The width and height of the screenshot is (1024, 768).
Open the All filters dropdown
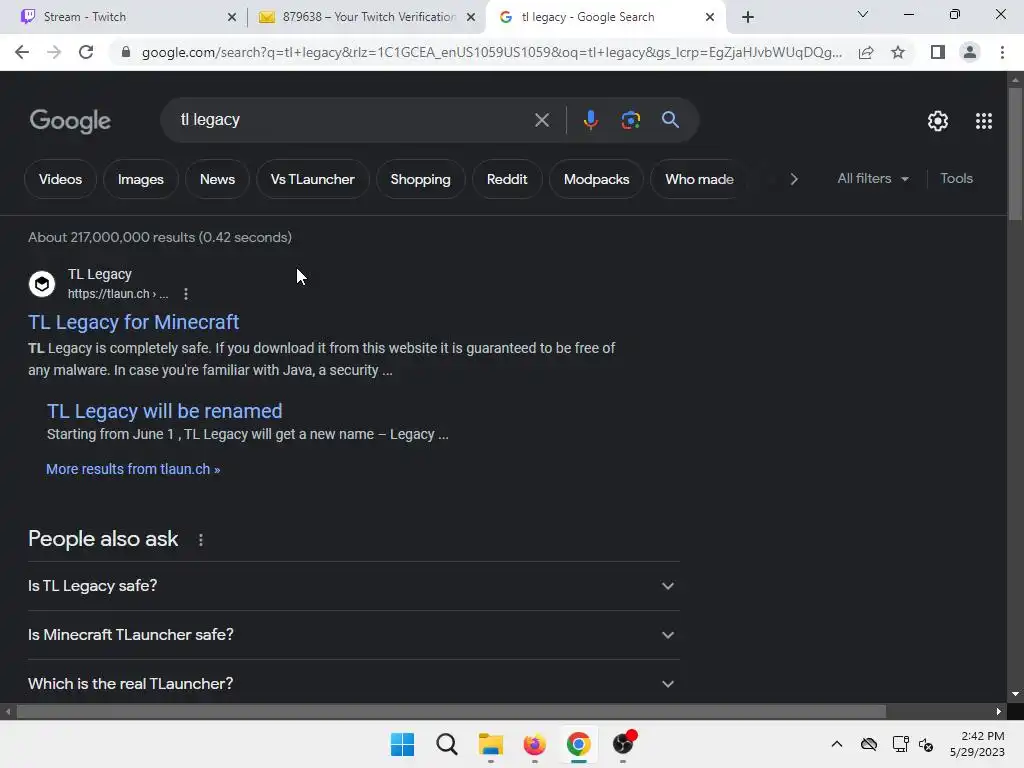tap(872, 178)
